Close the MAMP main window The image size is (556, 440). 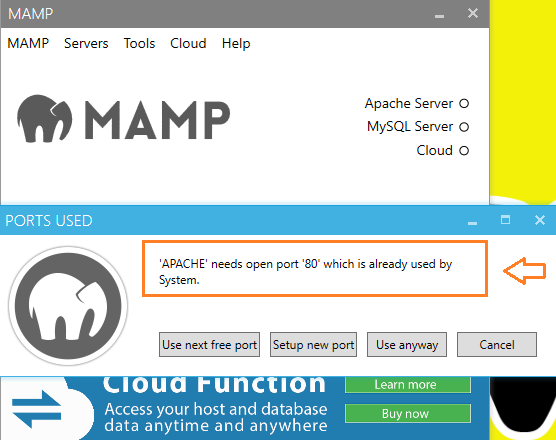(473, 13)
